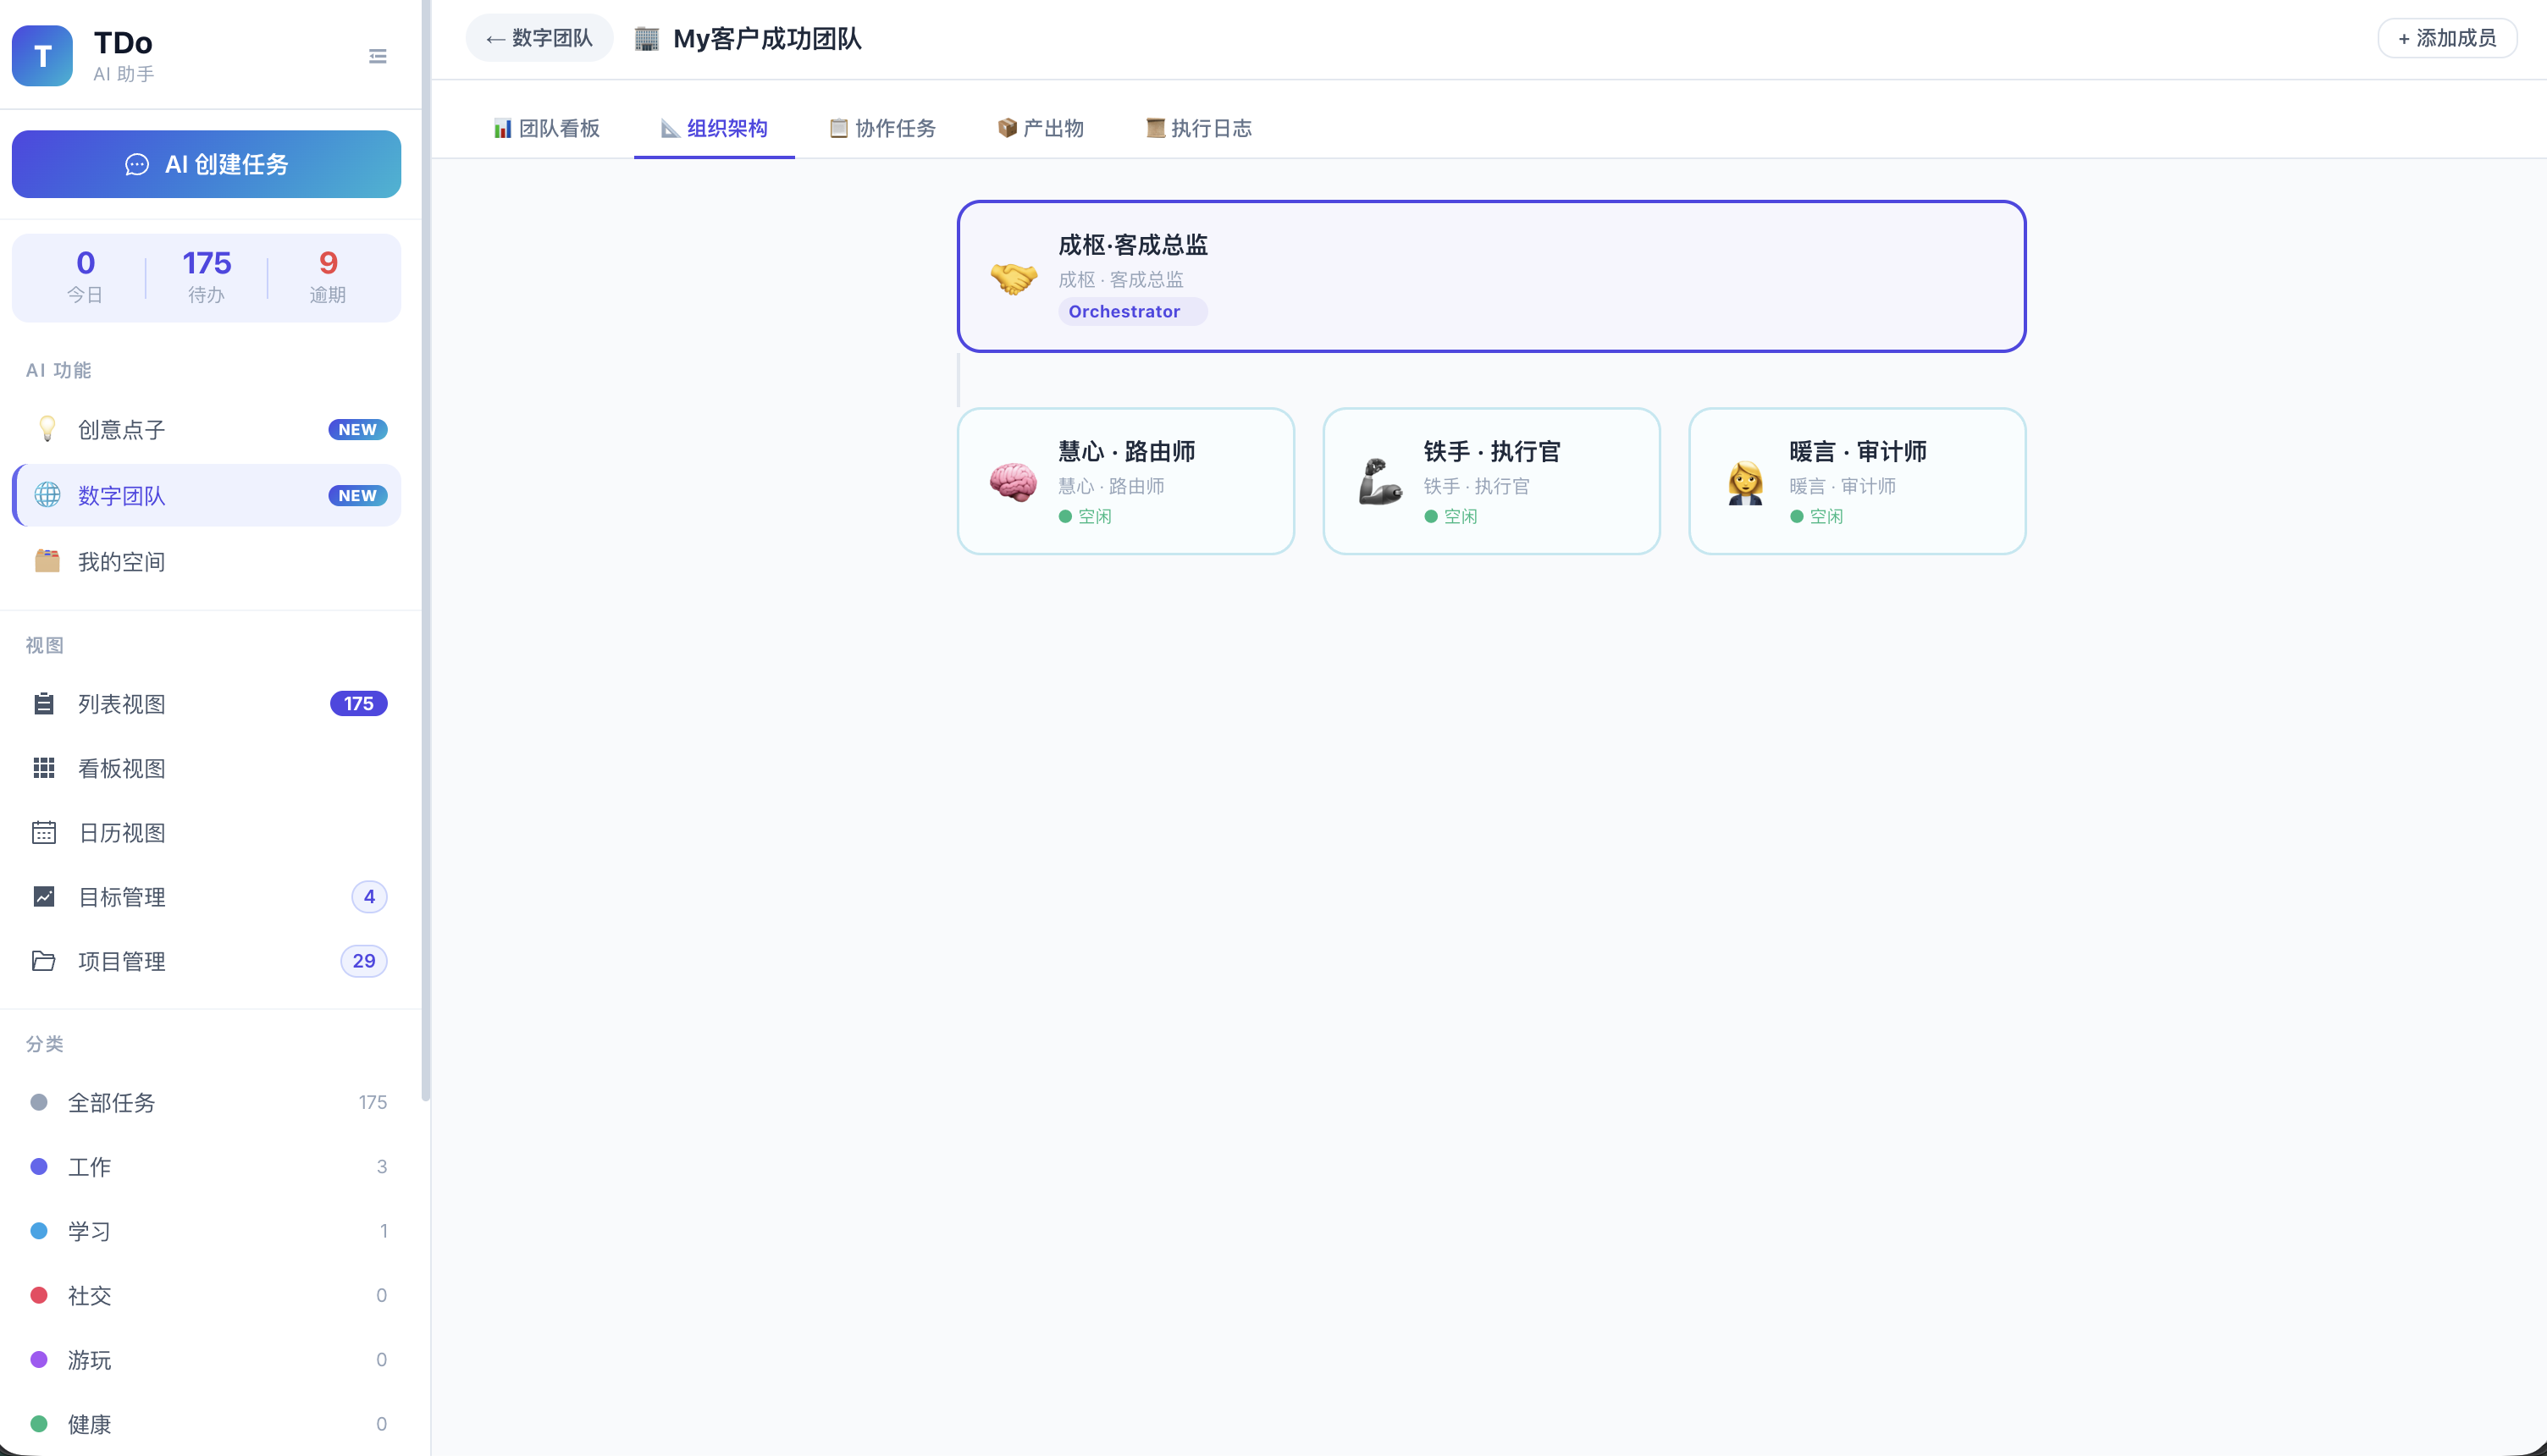
Task: Click the clipboard icon beside 列表视图
Action: click(44, 704)
